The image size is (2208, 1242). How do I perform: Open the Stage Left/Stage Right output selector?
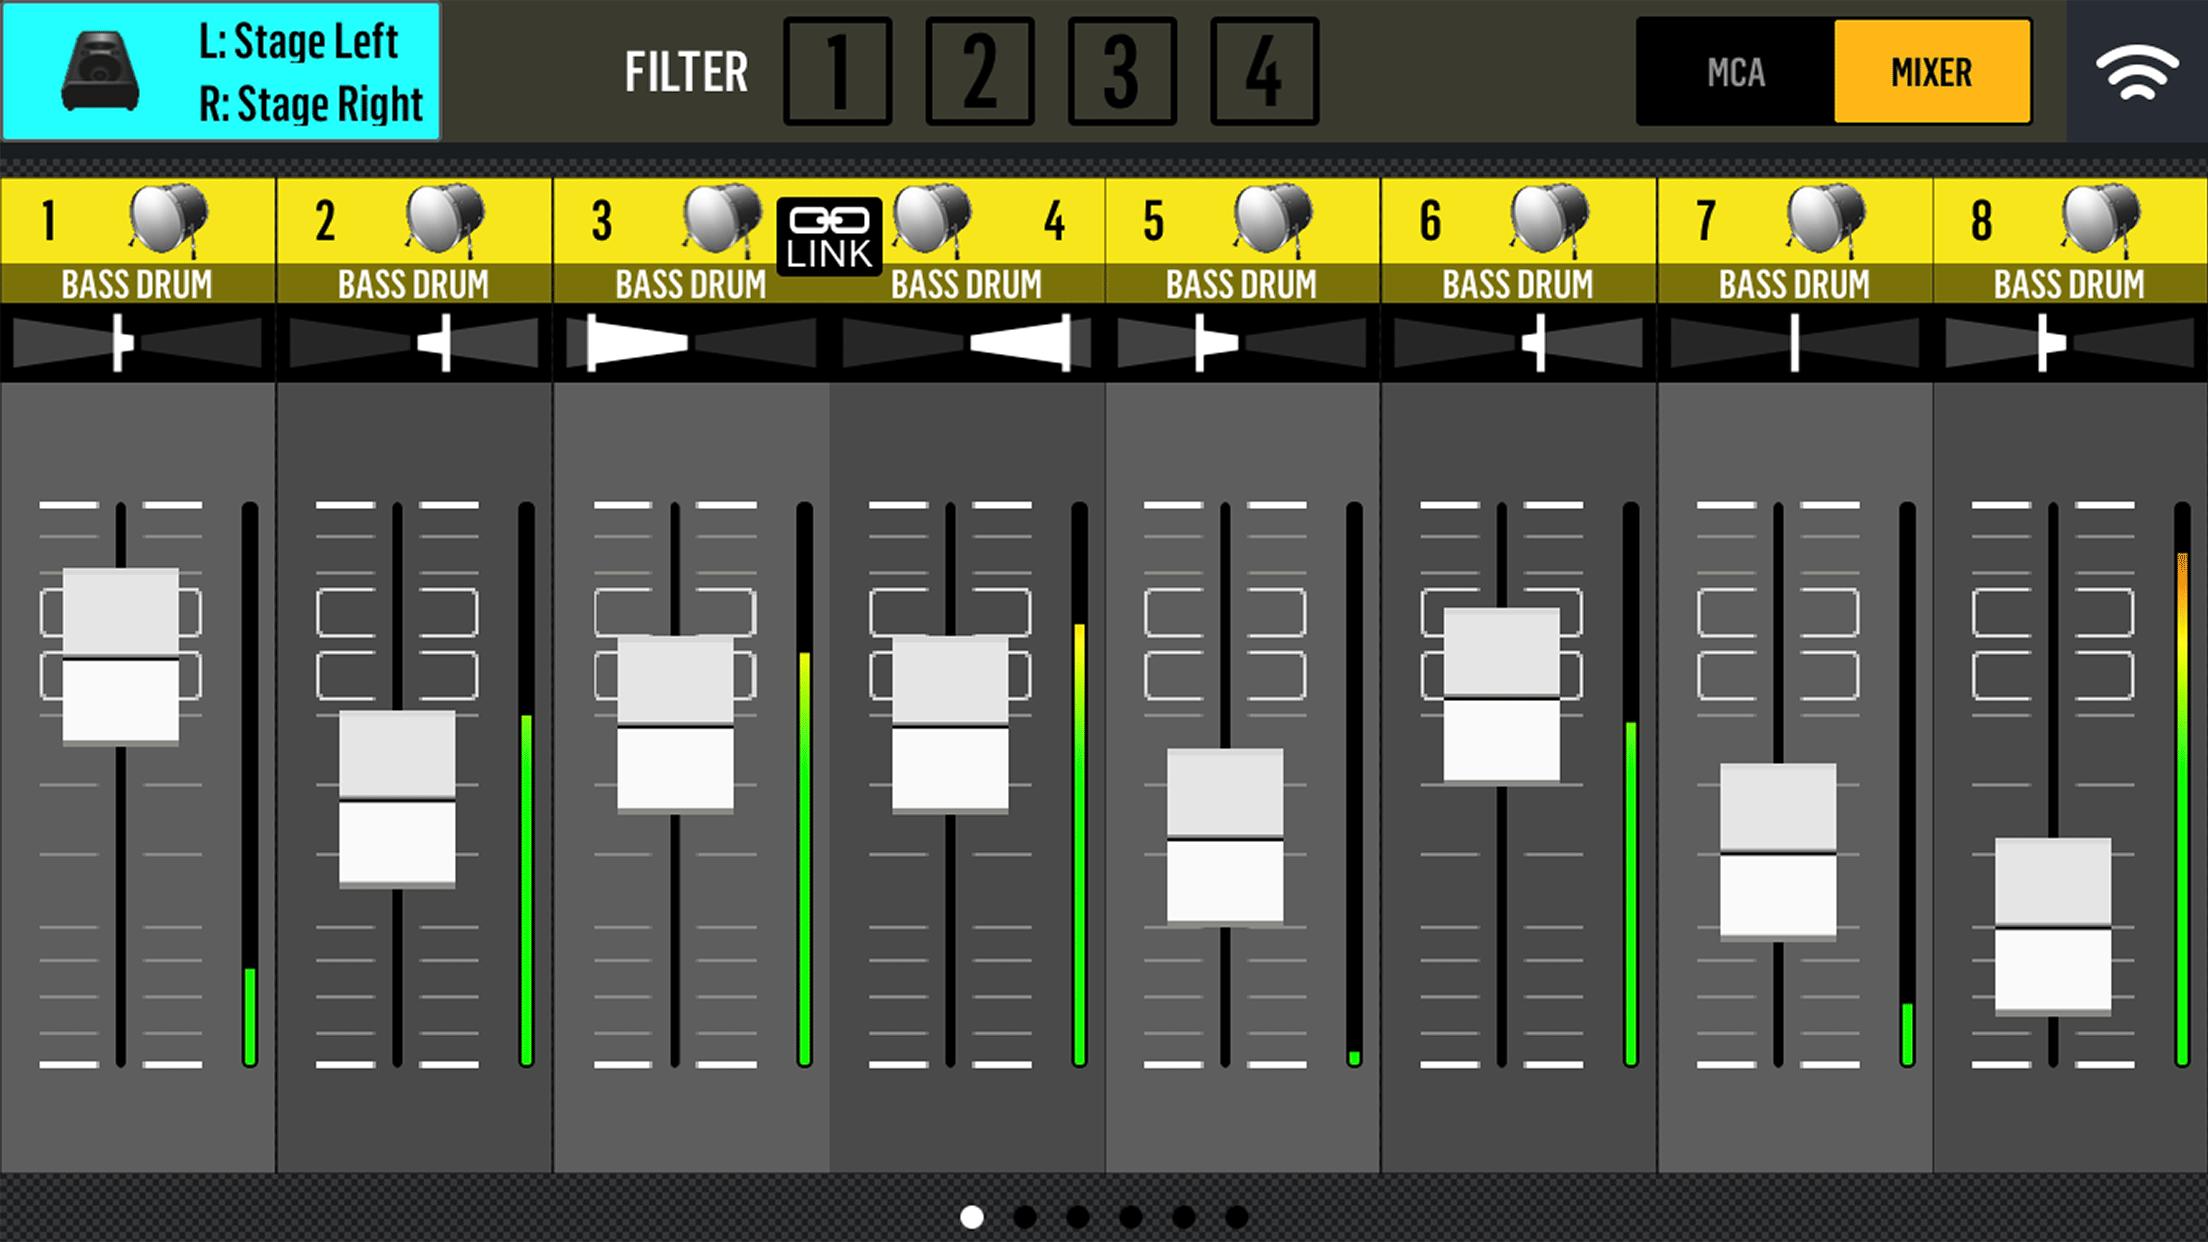pos(310,72)
